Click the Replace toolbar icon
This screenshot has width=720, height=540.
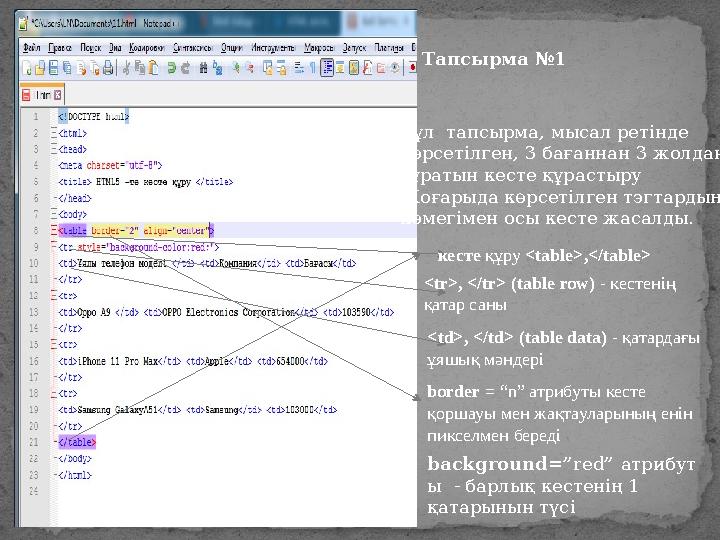pyautogui.click(x=218, y=68)
